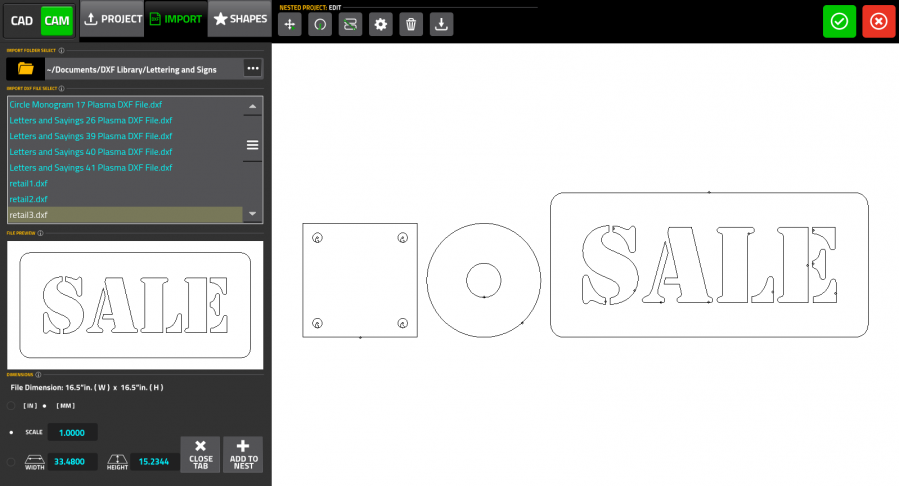The width and height of the screenshot is (899, 486).
Task: Click the width field 33.4800
Action: pyautogui.click(x=72, y=461)
